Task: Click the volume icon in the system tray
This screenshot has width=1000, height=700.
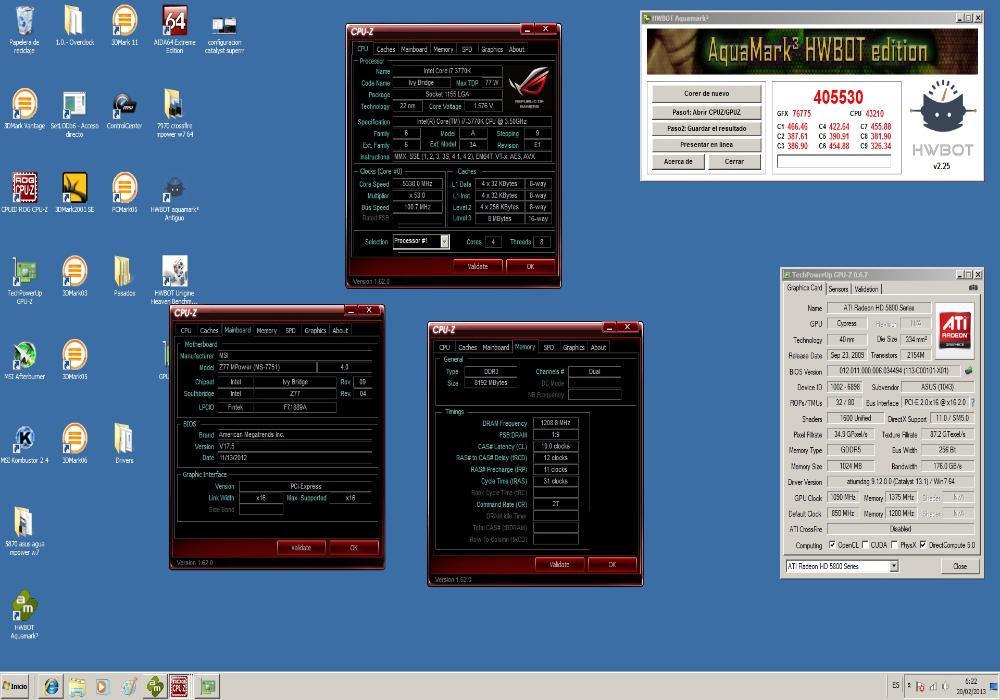Action: point(945,686)
